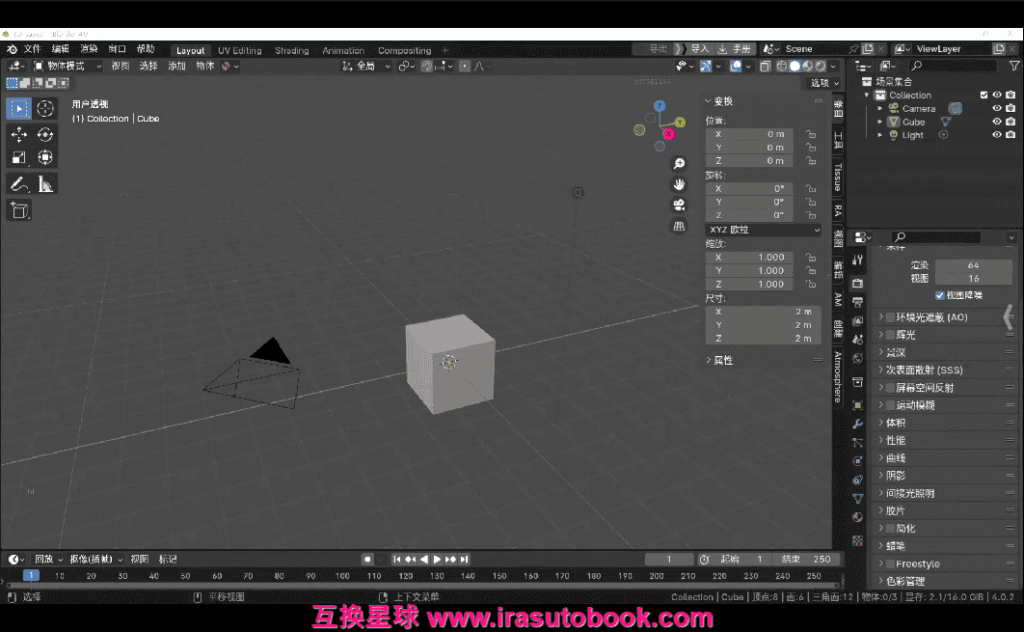This screenshot has height=632, width=1024.
Task: Select the Scale tool
Action: click(19, 157)
